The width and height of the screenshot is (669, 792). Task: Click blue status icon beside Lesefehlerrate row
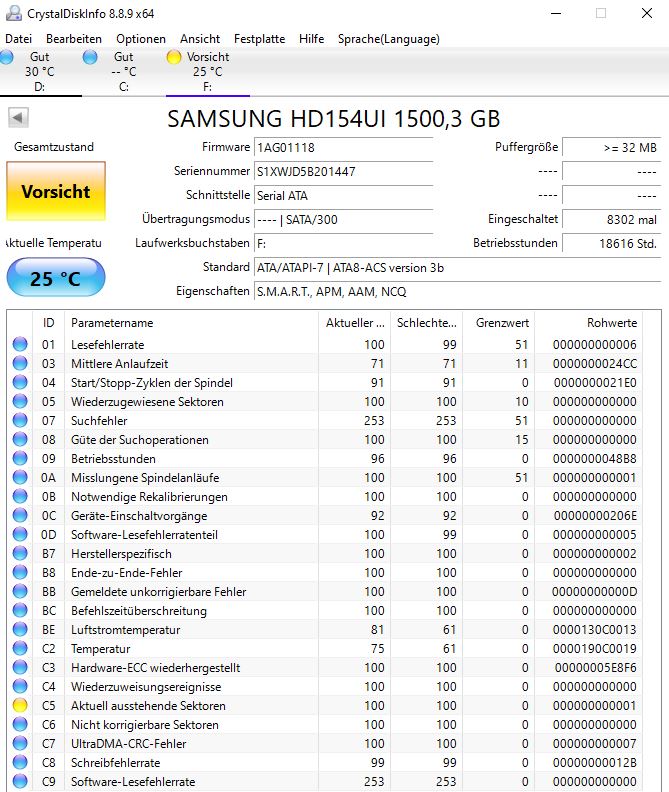(x=20, y=344)
